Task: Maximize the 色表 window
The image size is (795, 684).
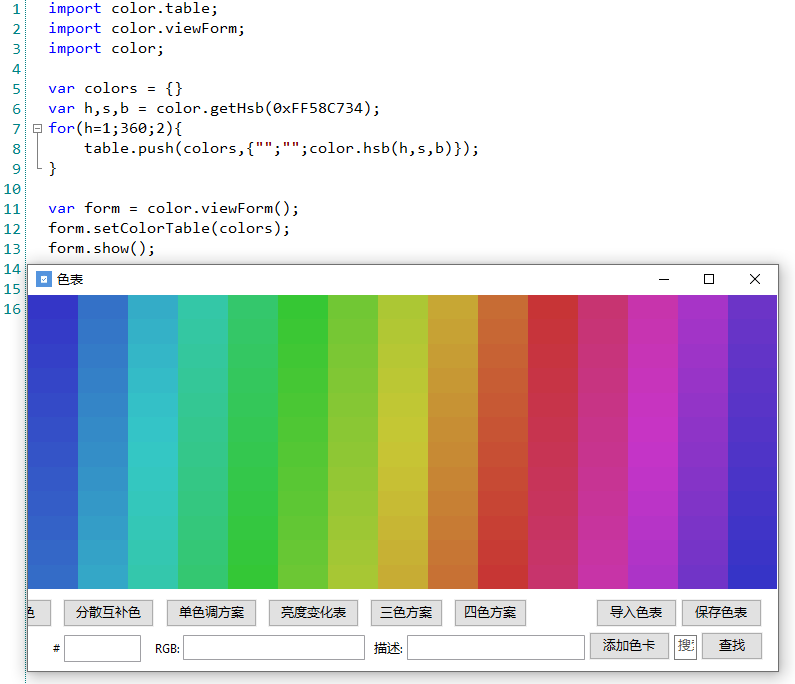Action: 709,279
